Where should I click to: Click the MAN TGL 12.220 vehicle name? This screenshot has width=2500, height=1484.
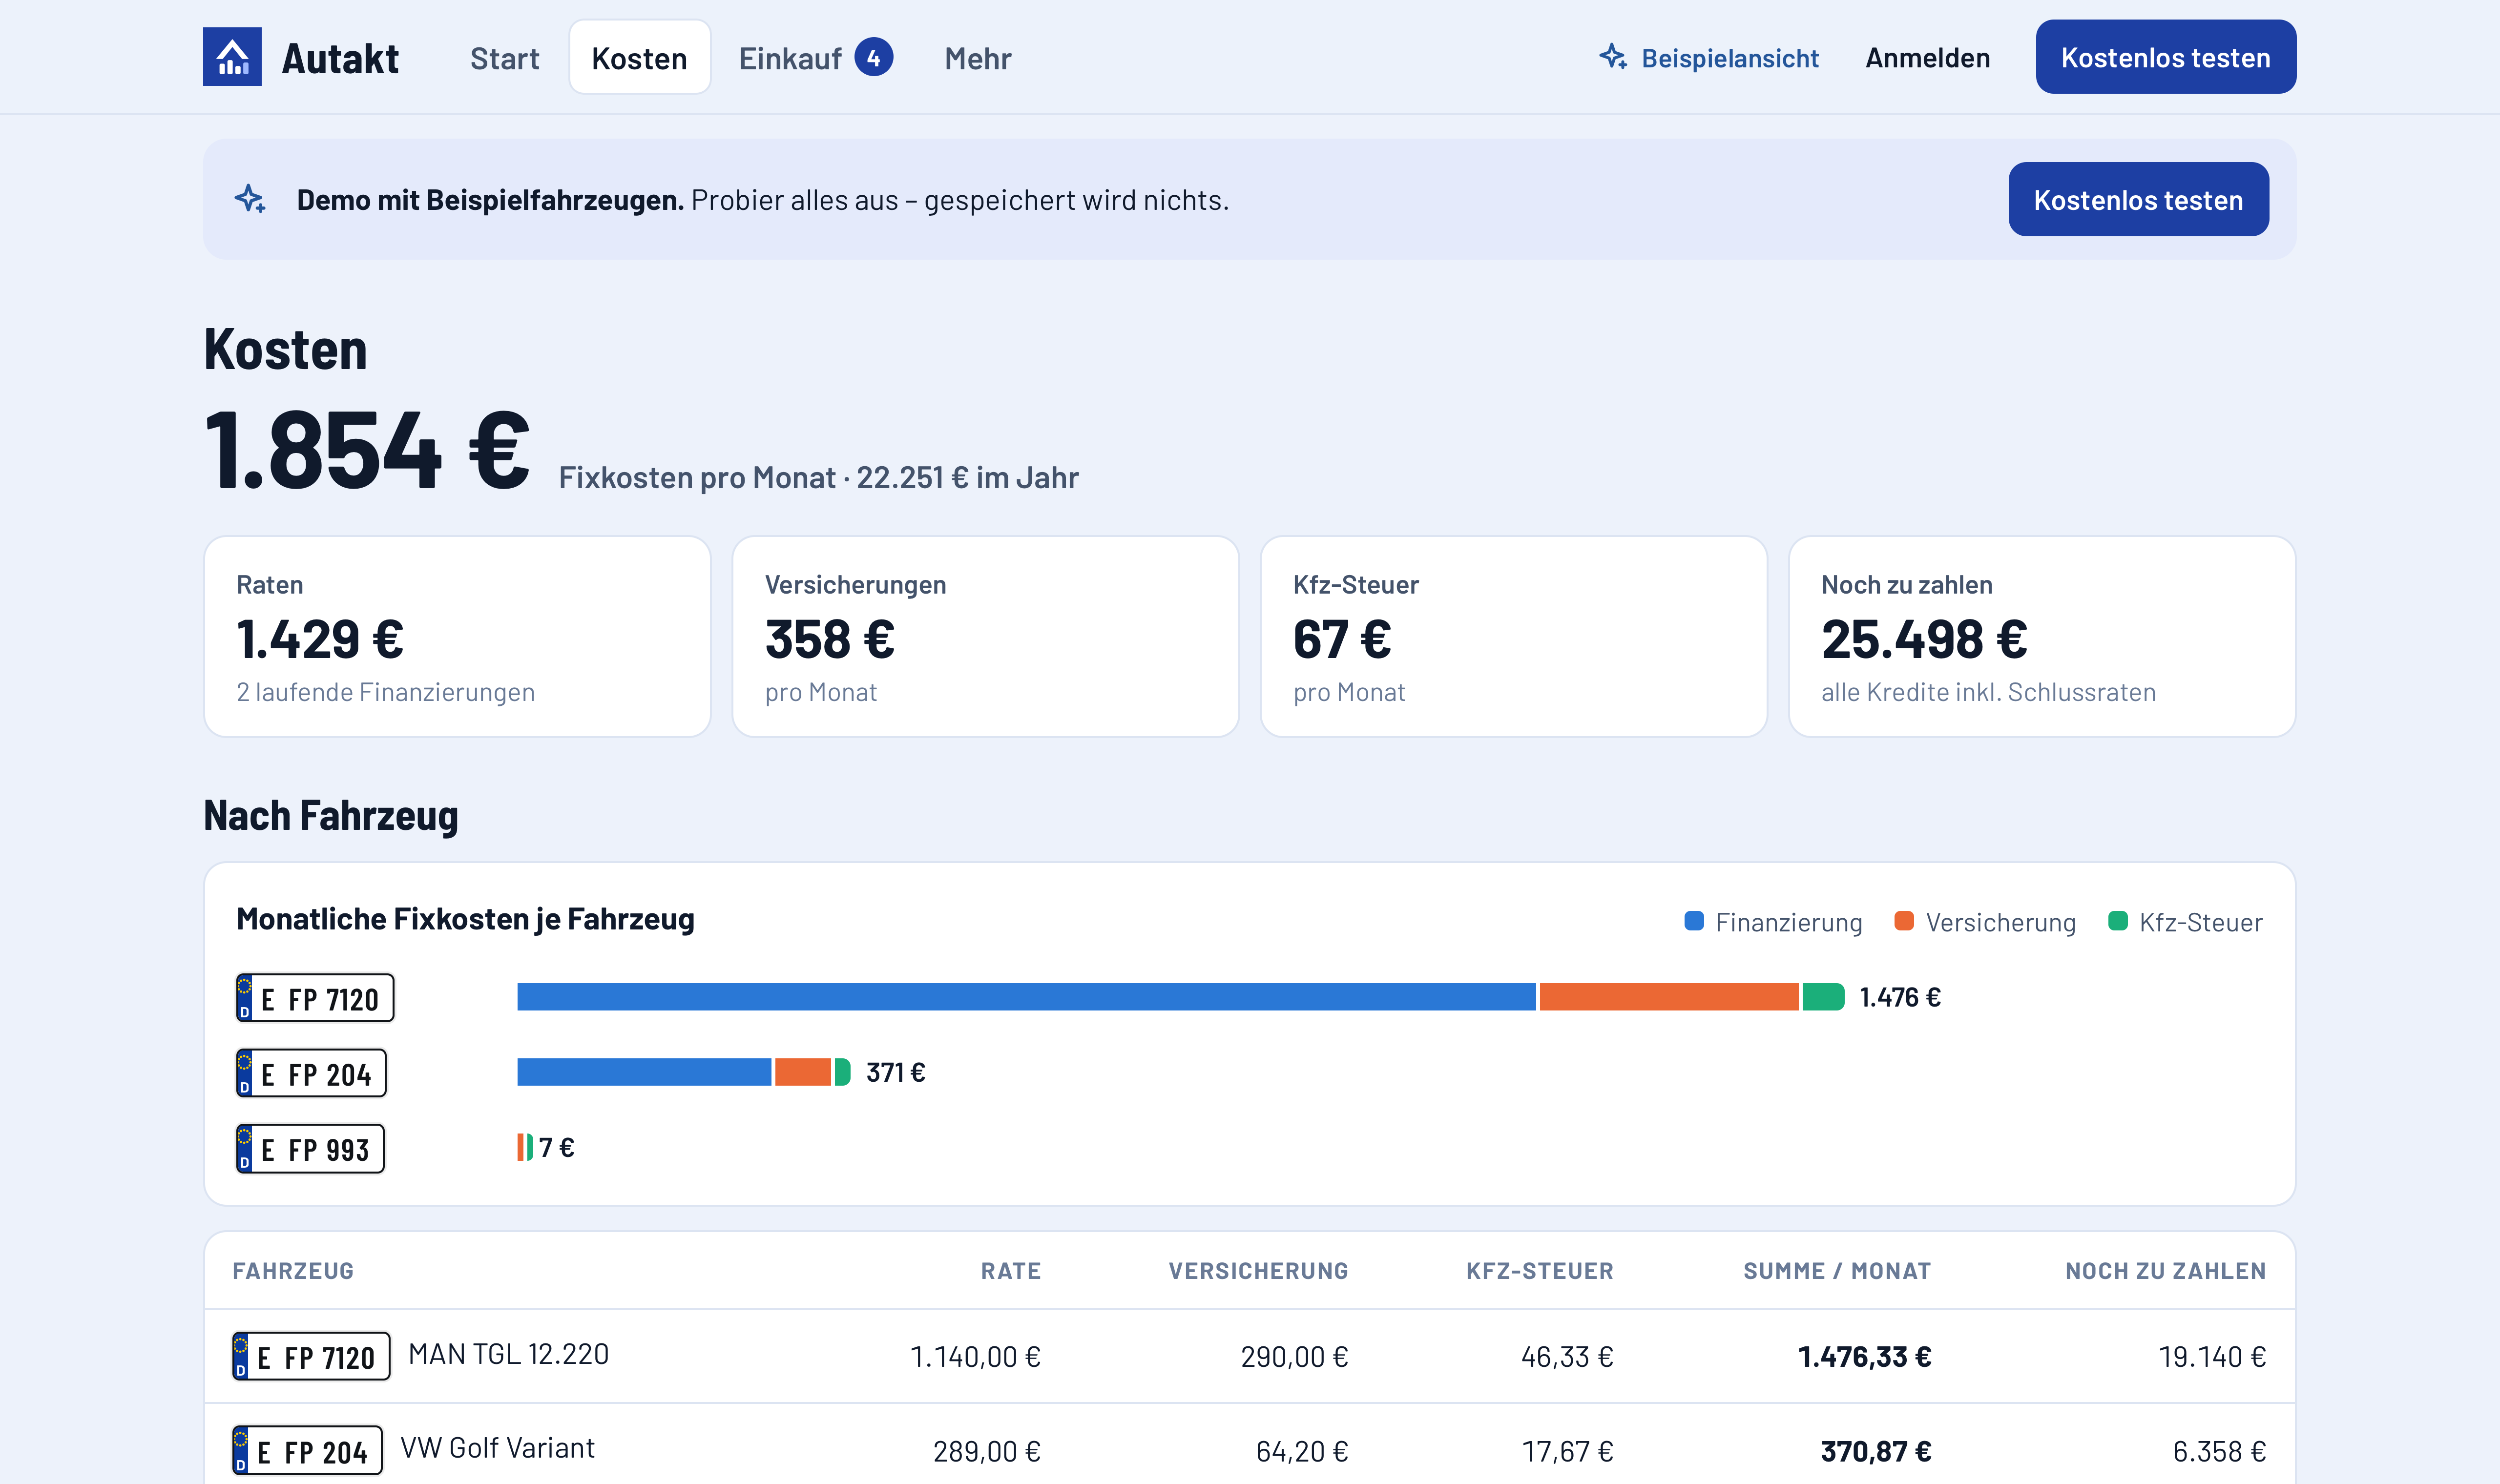(x=508, y=1354)
